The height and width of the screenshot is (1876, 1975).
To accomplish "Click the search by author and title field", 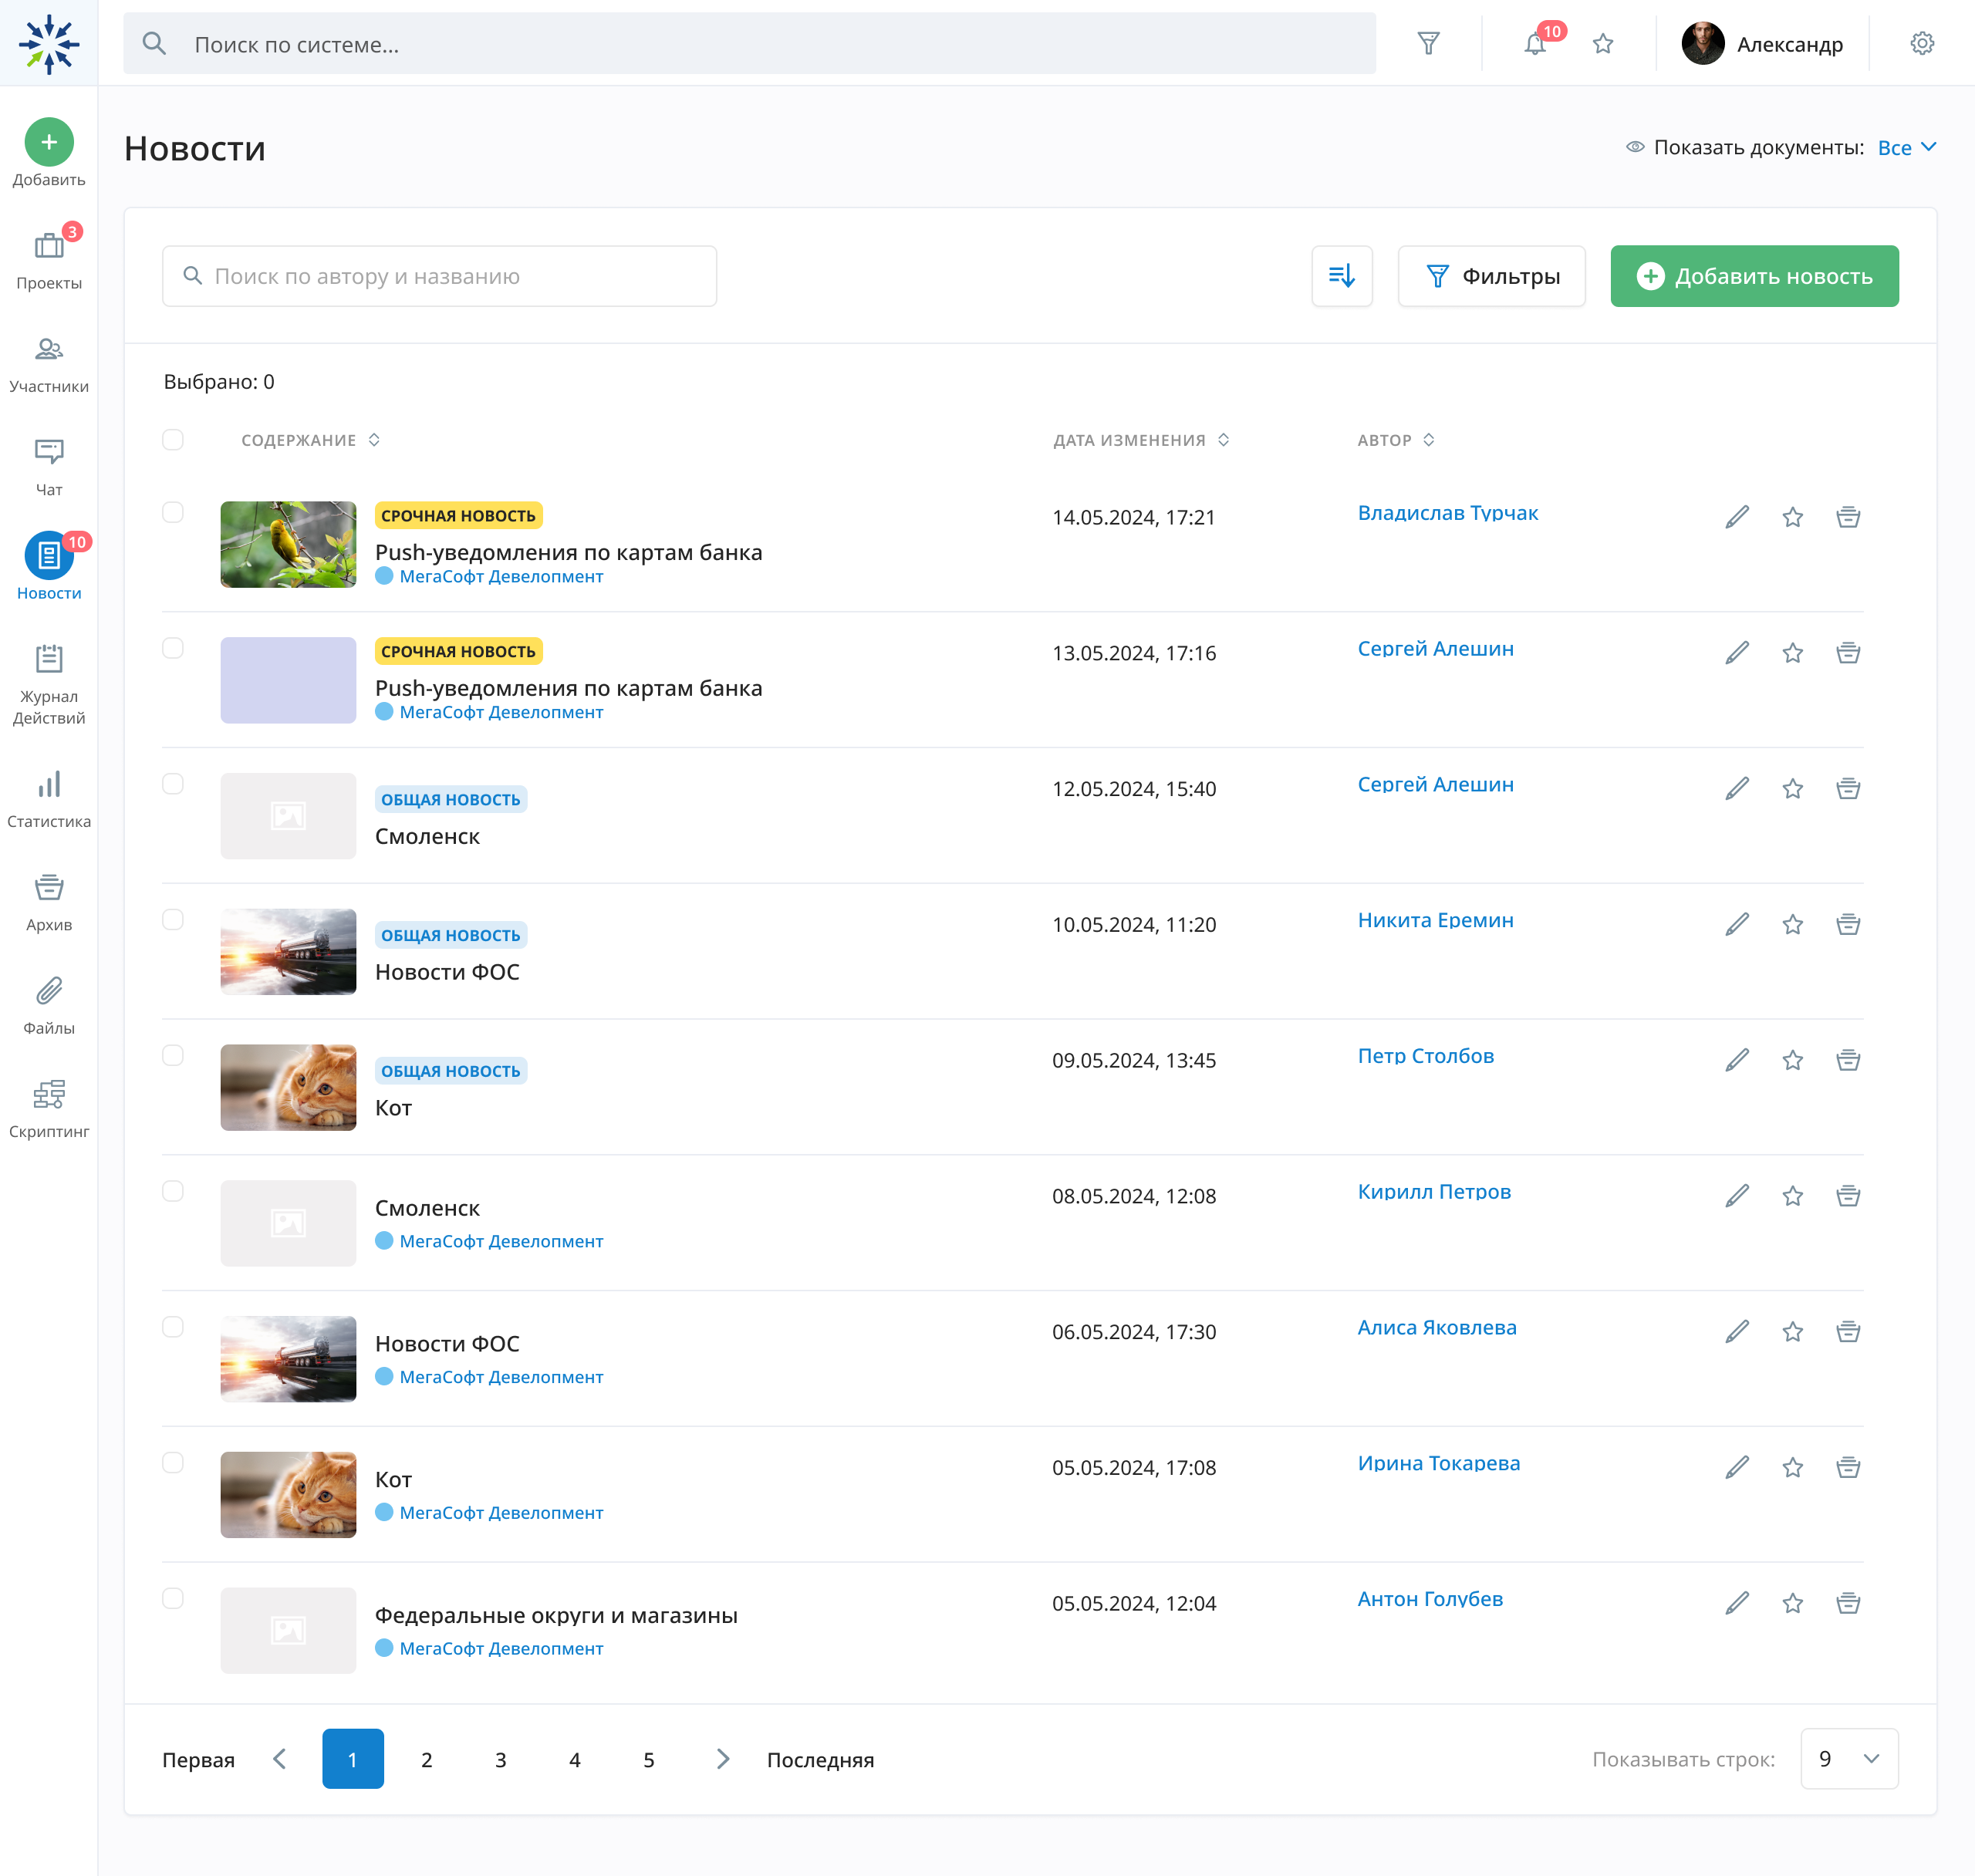I will pyautogui.click(x=440, y=276).
